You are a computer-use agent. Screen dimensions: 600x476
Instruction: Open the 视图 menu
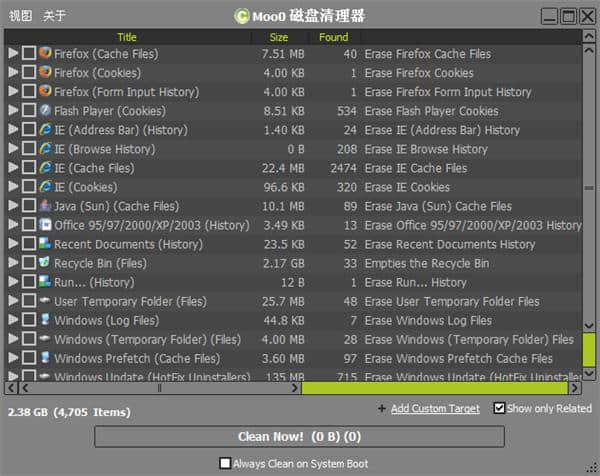19,15
